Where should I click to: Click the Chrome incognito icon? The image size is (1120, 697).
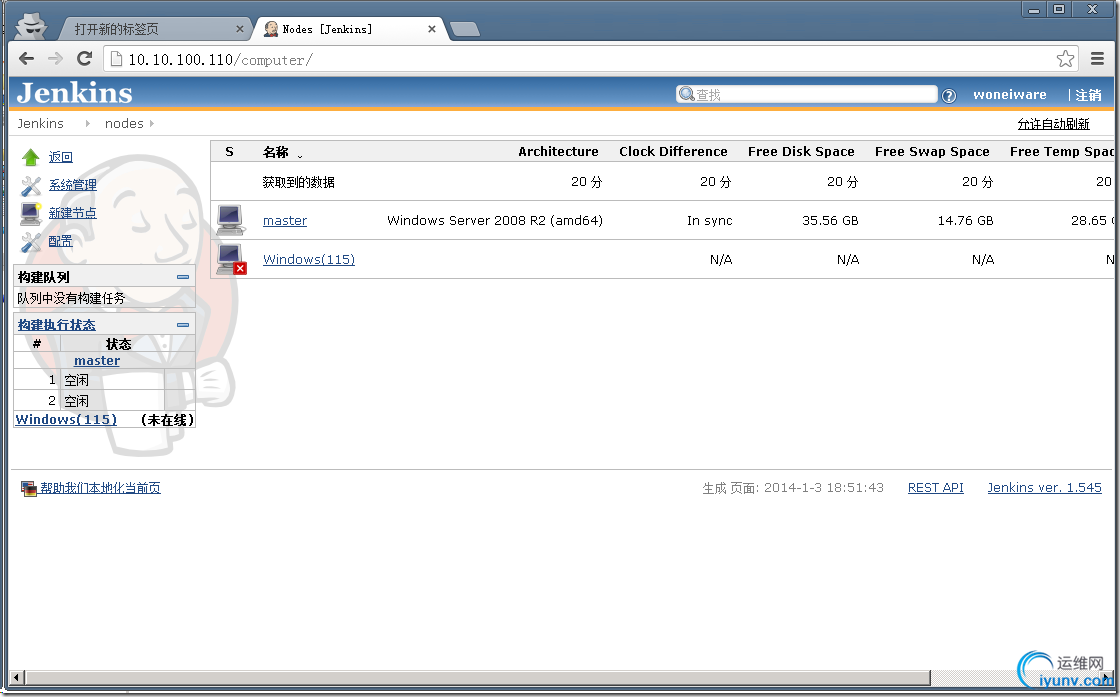tap(31, 26)
